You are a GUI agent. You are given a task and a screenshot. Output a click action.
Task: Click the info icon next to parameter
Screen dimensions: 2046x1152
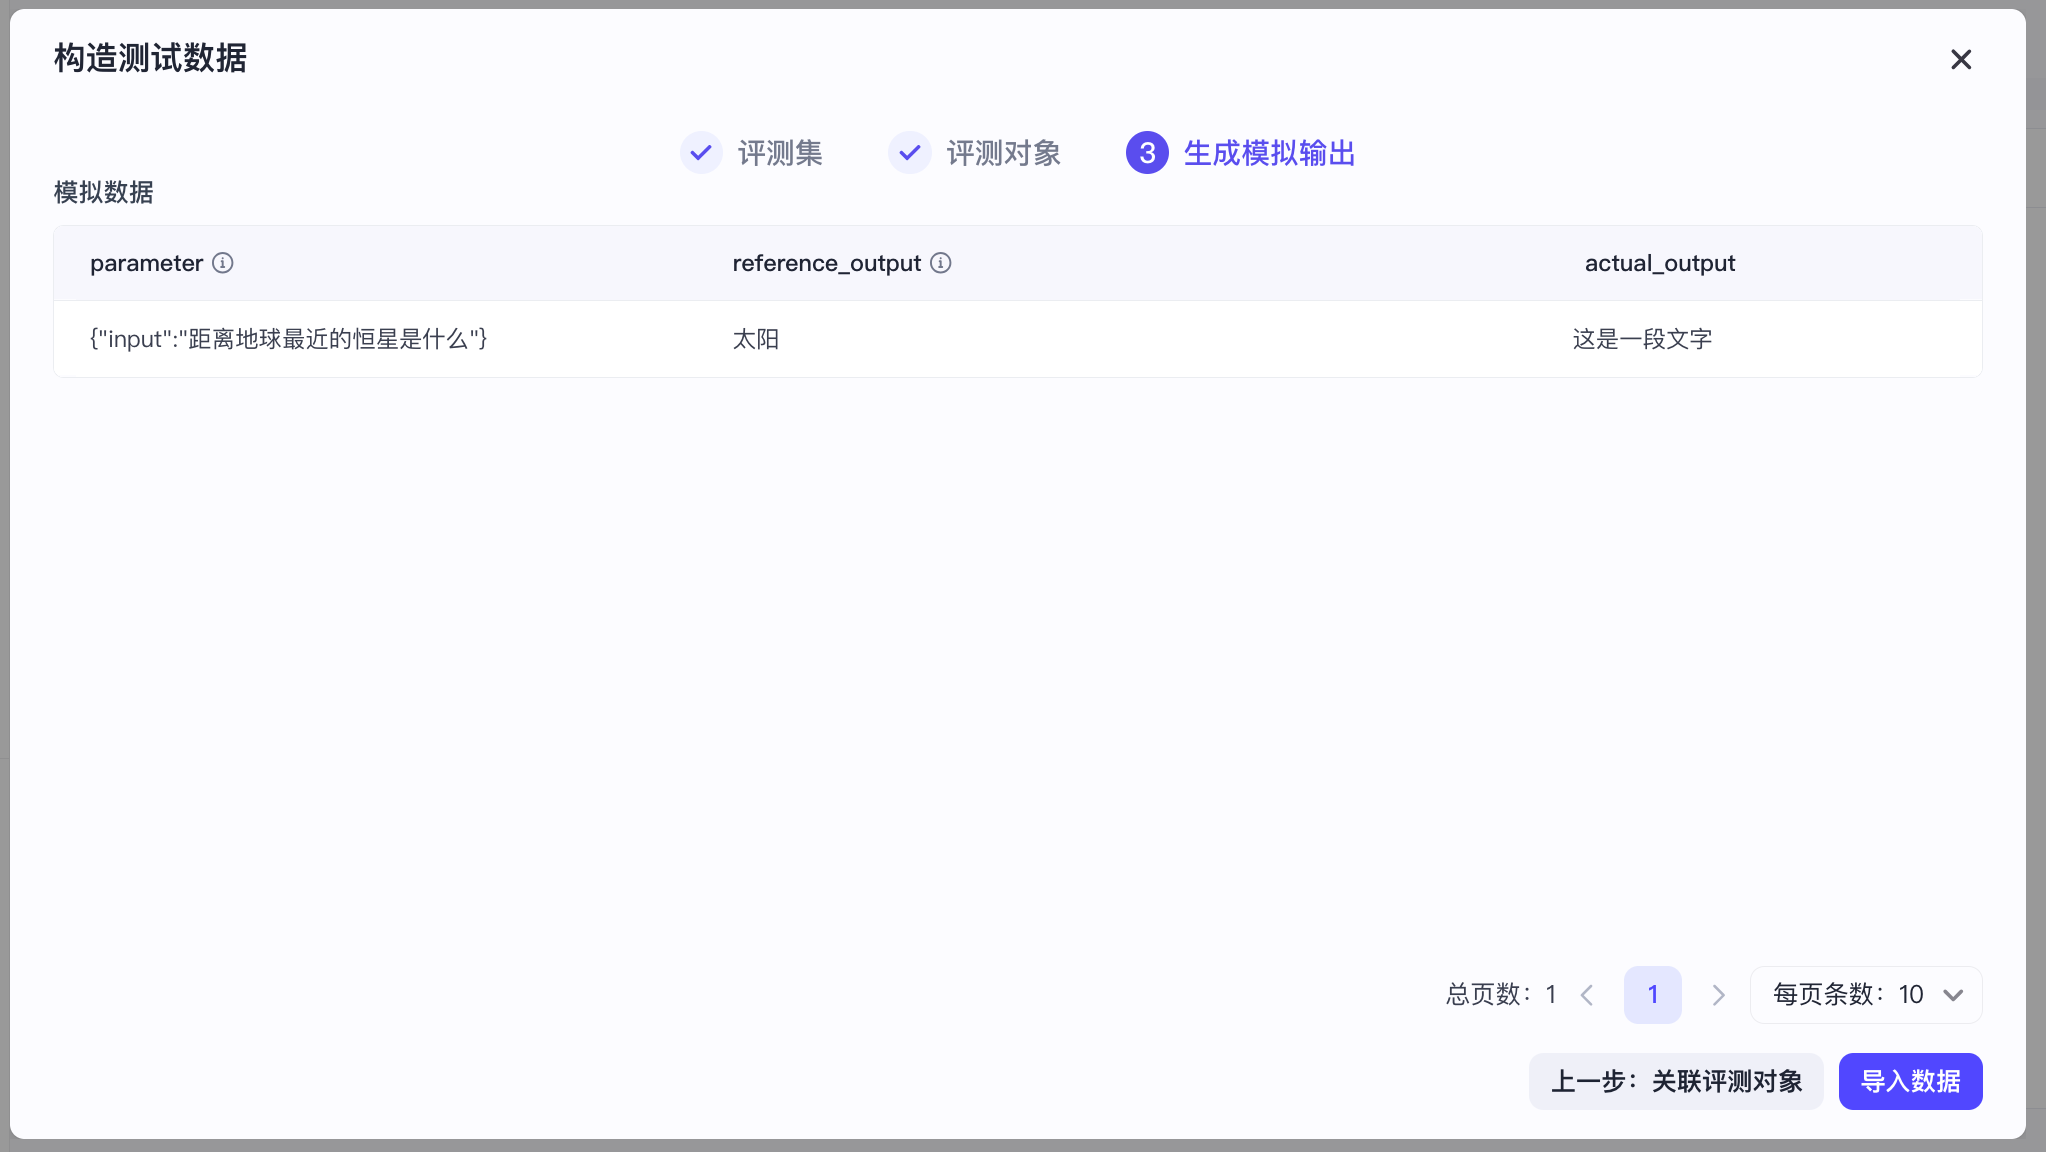223,263
